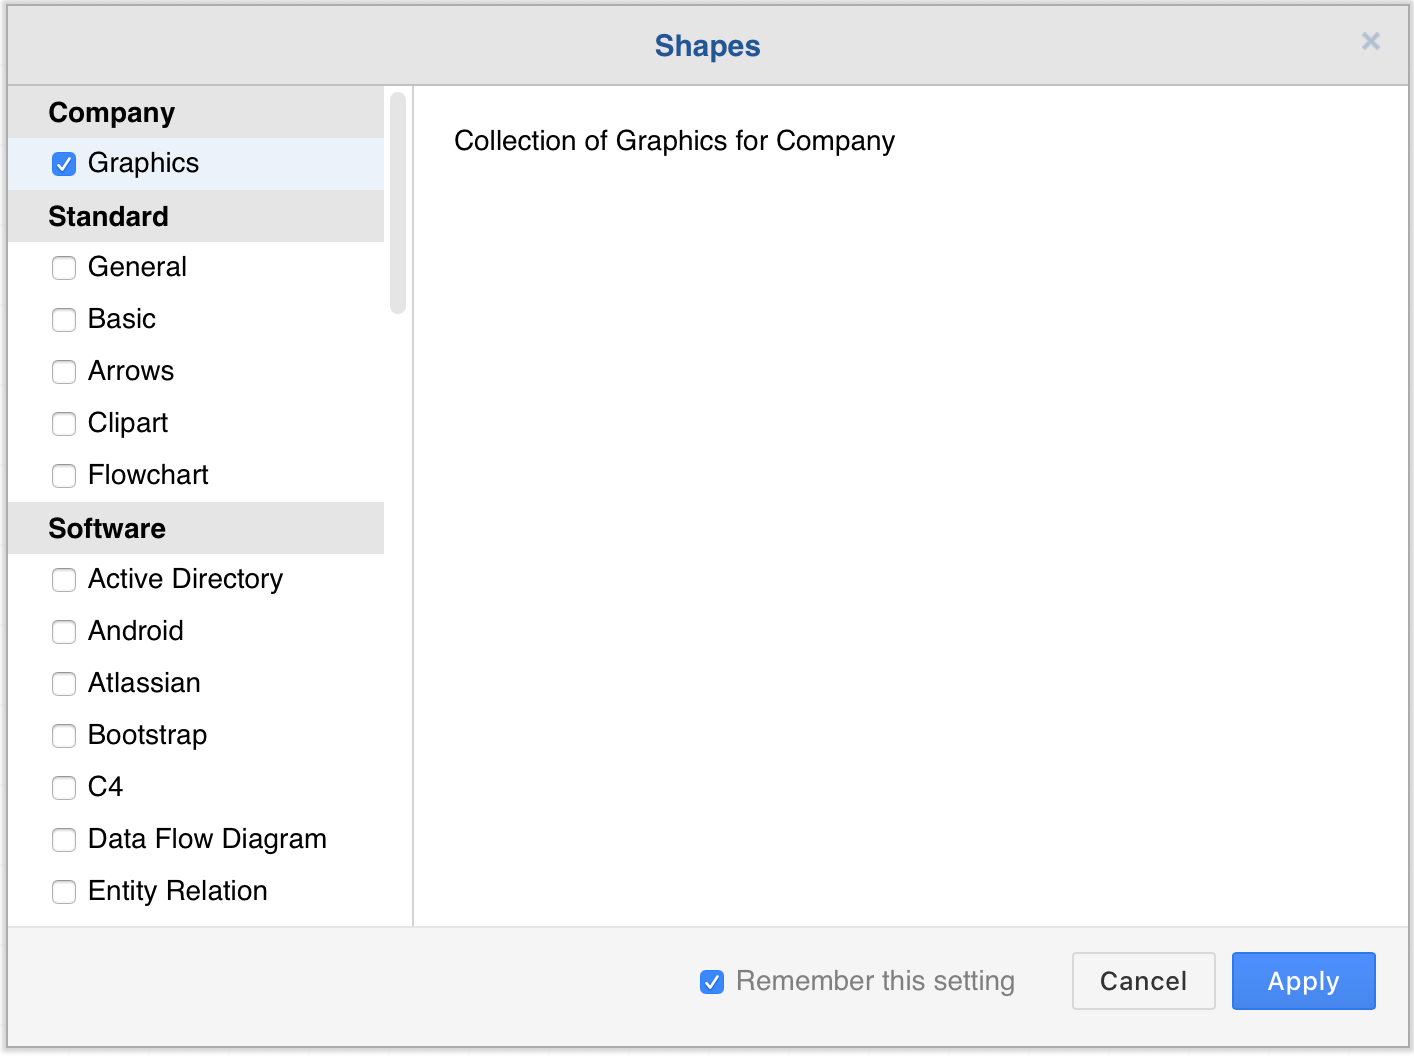Uncheck the Graphics collection under Company
1414x1056 pixels.
[x=64, y=163]
